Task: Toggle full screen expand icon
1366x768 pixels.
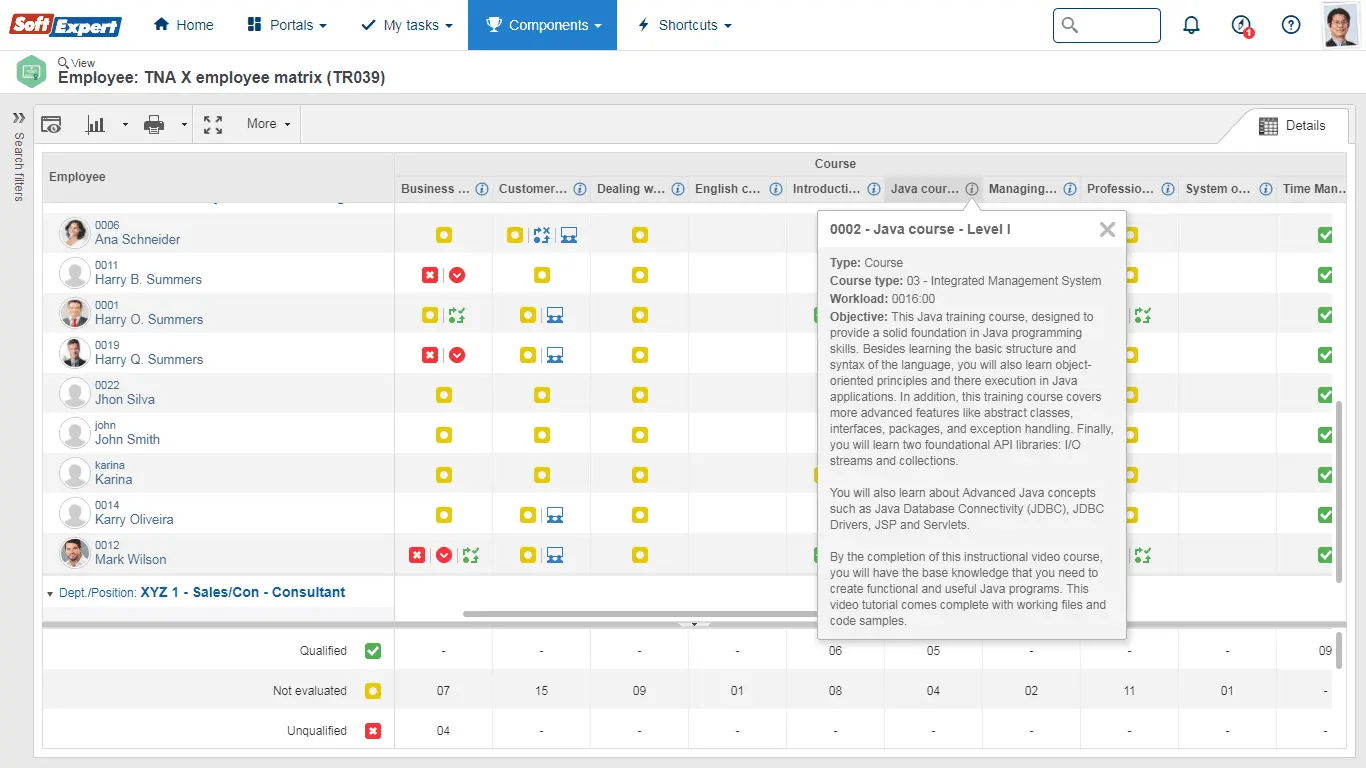Action: [x=213, y=125]
